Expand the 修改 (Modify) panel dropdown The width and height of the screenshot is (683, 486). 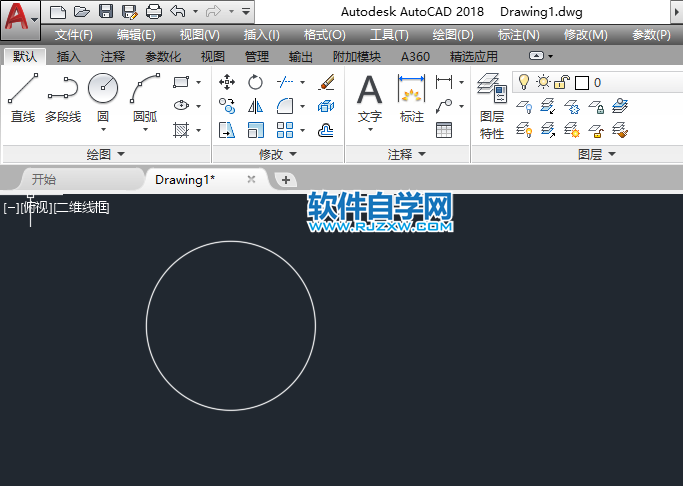[278, 154]
